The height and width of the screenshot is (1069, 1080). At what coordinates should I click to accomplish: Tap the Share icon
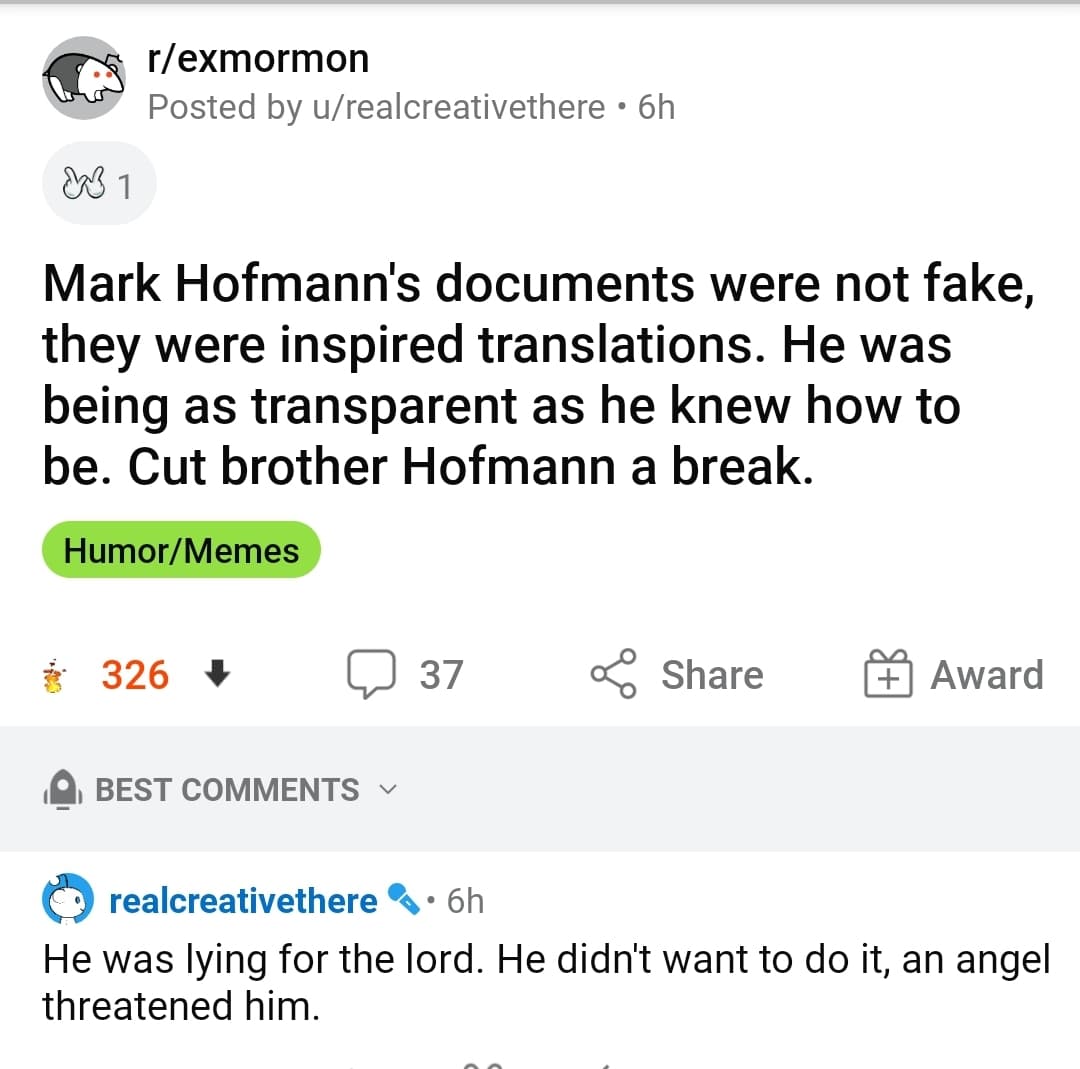[612, 675]
